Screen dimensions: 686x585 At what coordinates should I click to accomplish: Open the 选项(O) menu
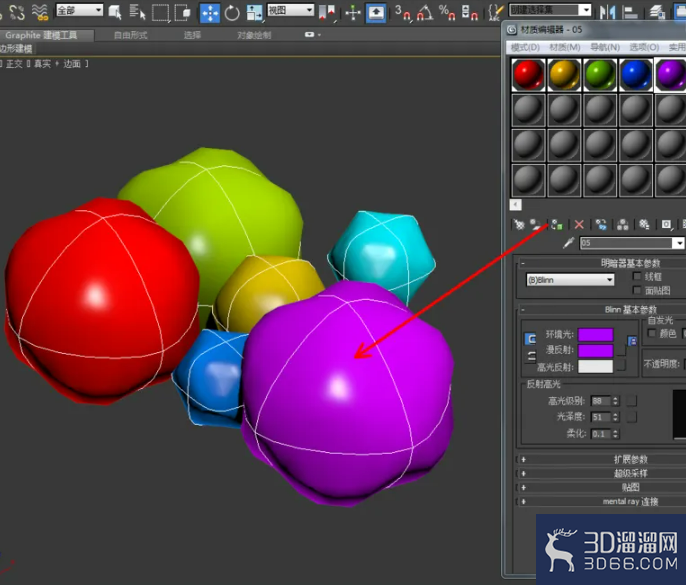644,47
